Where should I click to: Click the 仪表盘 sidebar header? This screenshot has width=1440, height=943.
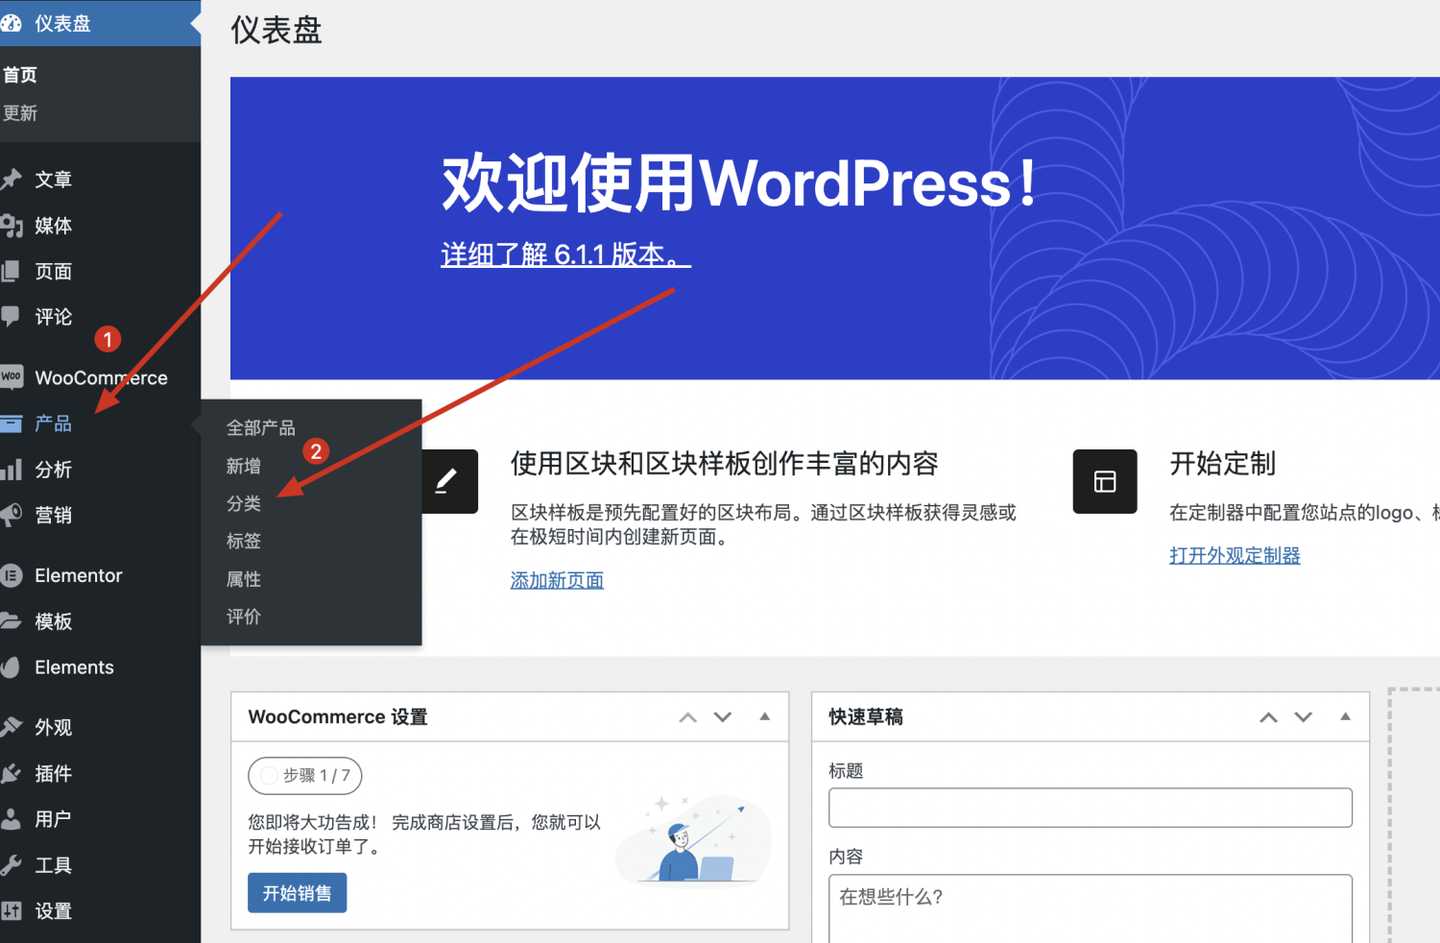[100, 23]
